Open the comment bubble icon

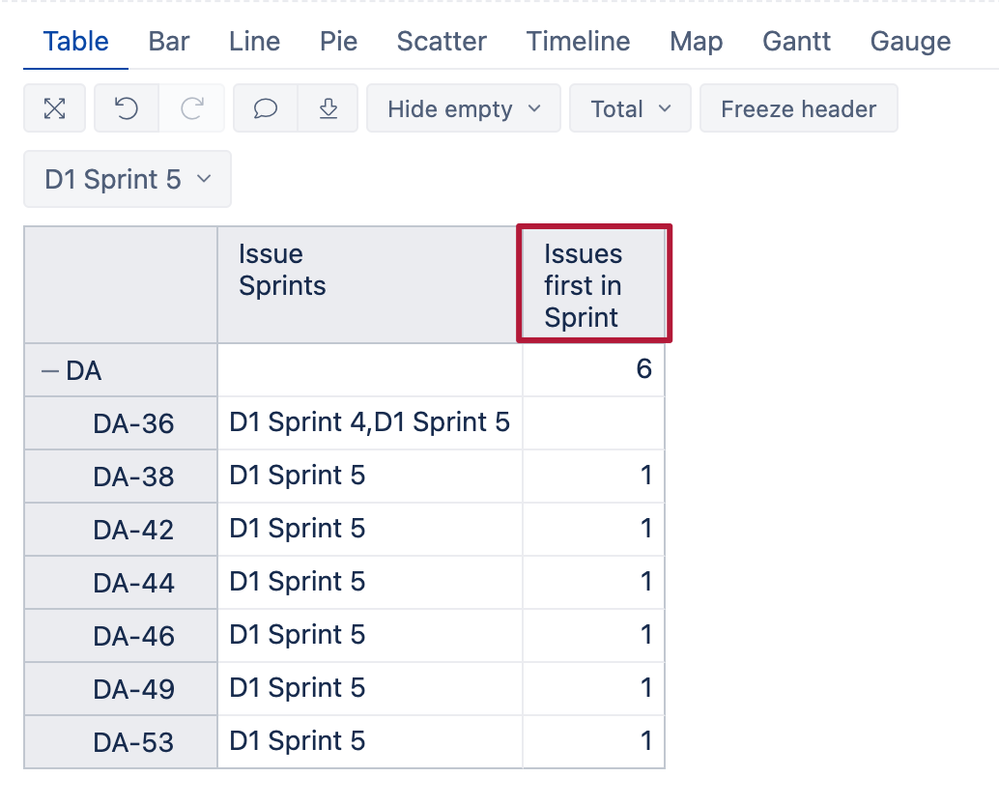(265, 109)
